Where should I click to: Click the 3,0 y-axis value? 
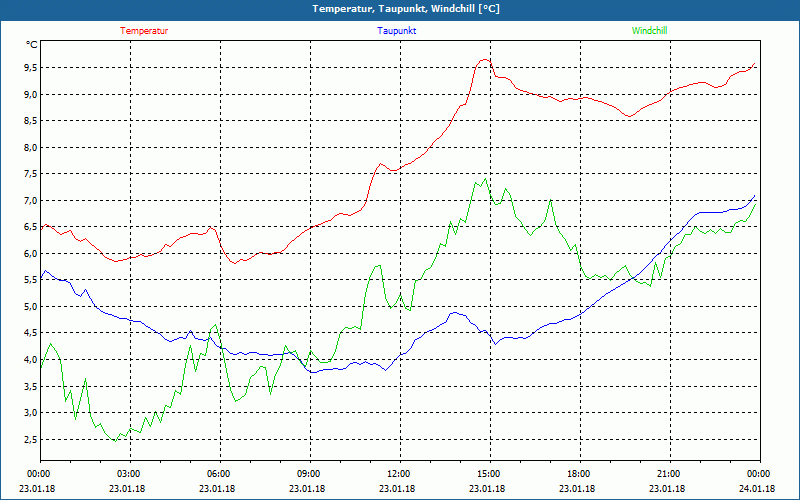point(31,413)
